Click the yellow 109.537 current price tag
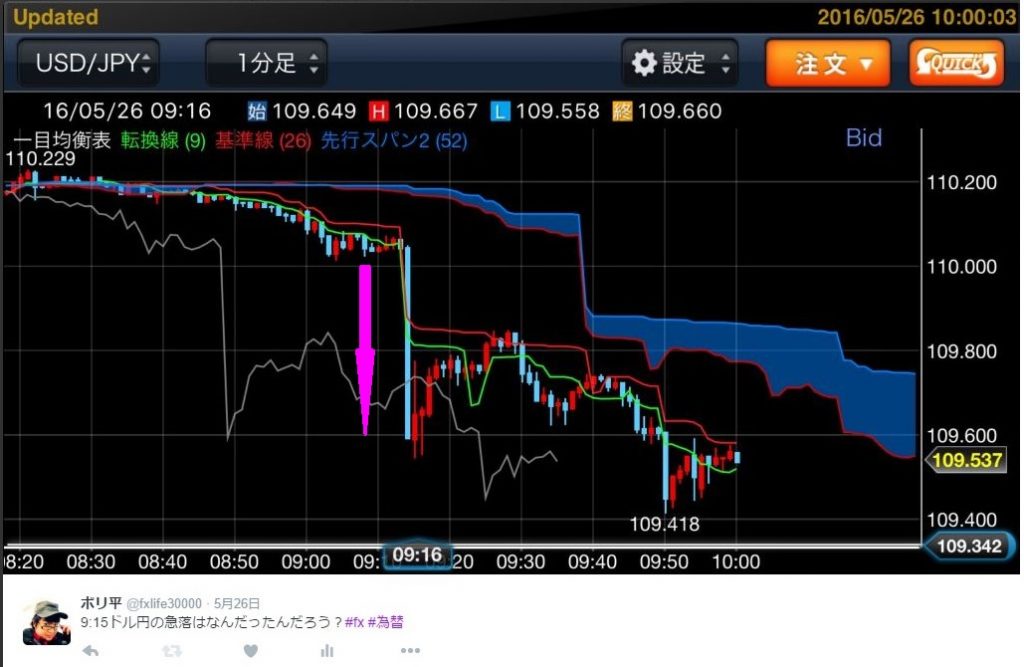Image resolution: width=1024 pixels, height=667 pixels. [x=965, y=460]
